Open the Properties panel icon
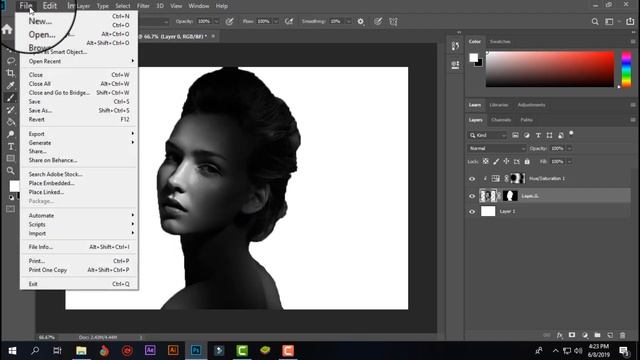640x360 pixels. pyautogui.click(x=455, y=65)
